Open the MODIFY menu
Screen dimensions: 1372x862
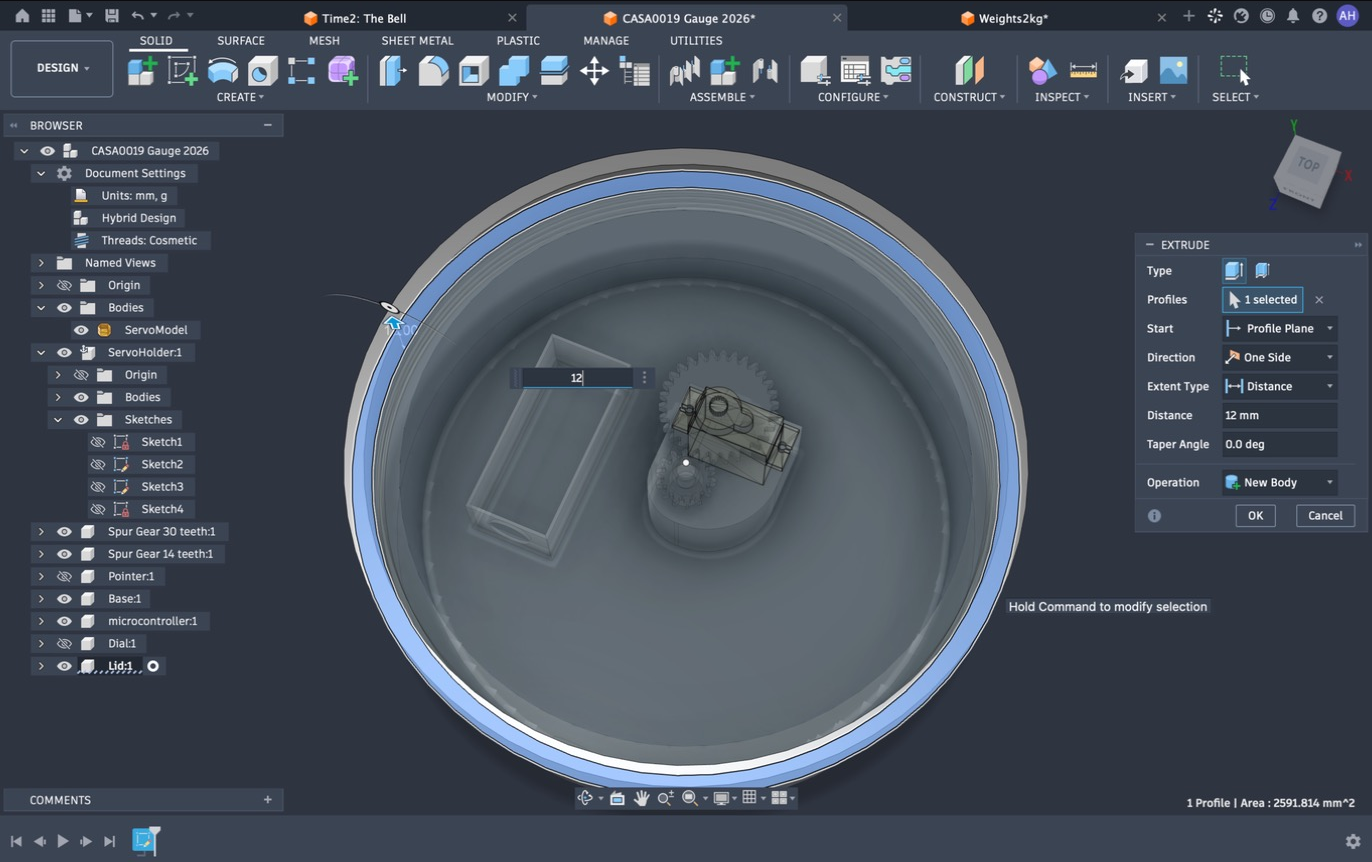pyautogui.click(x=511, y=97)
